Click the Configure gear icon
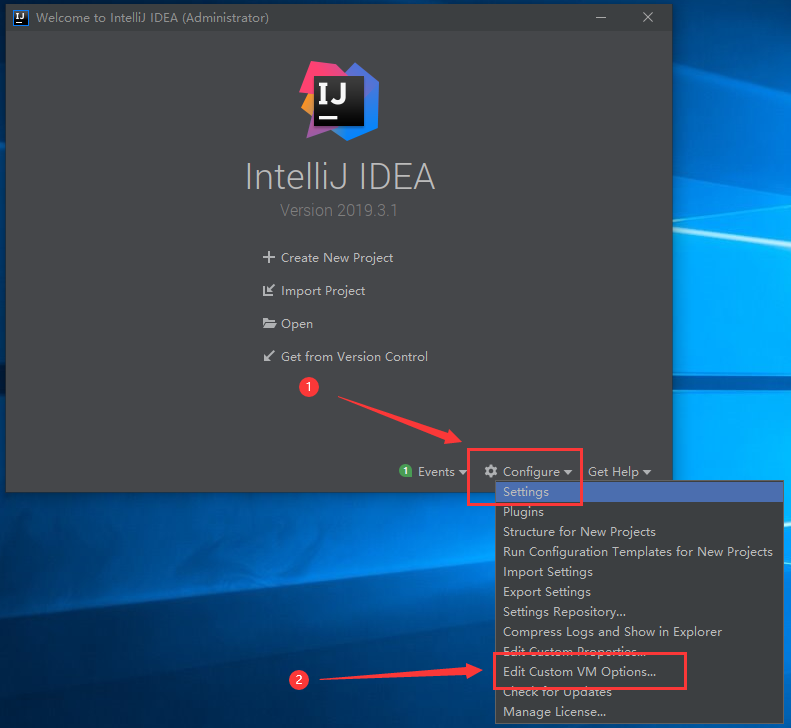Screen dimensions: 791x728 coord(491,471)
